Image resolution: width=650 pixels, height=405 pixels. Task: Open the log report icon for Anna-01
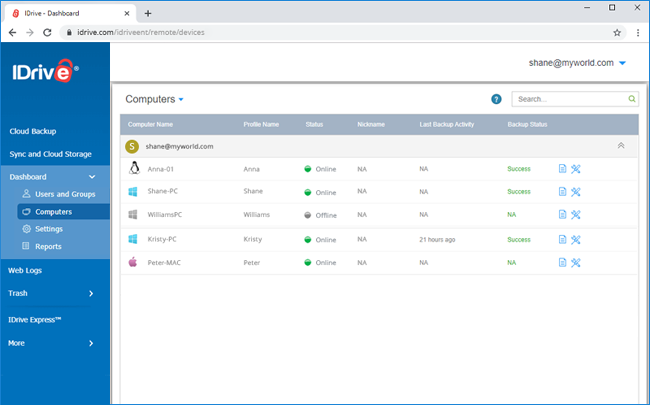pos(562,169)
